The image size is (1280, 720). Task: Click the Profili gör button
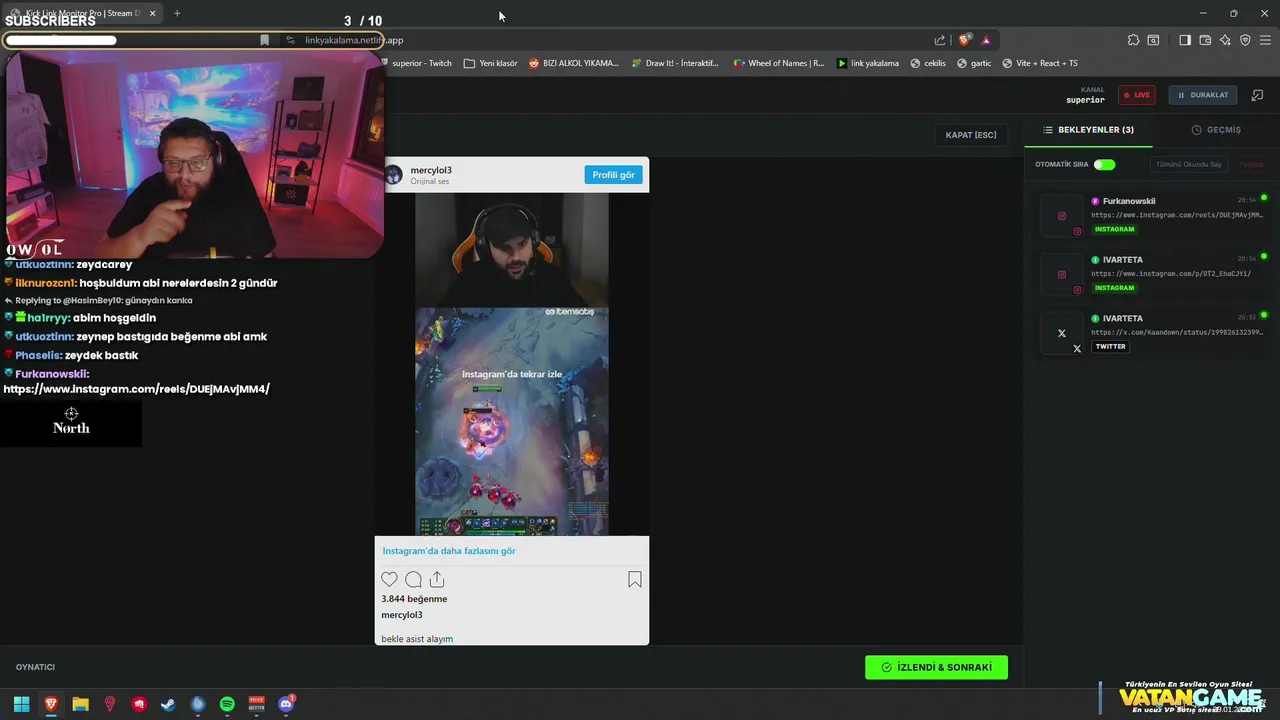[x=613, y=175]
